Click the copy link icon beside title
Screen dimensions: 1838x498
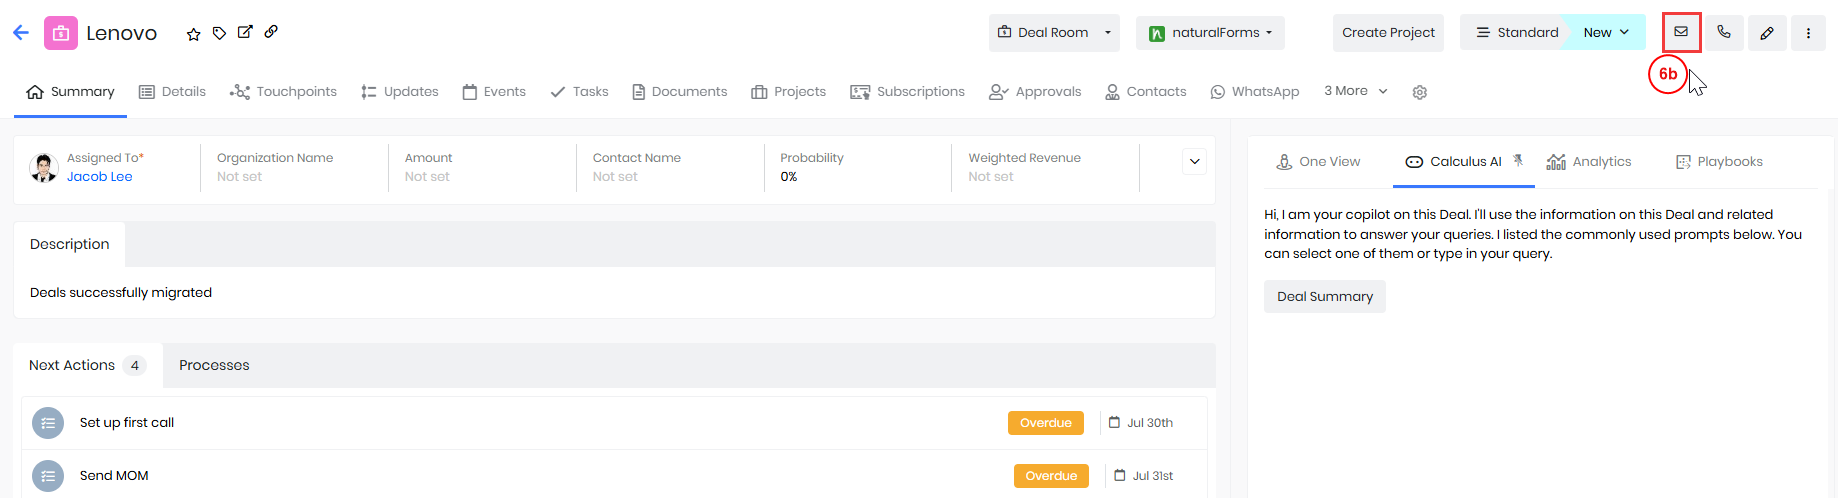tap(271, 32)
